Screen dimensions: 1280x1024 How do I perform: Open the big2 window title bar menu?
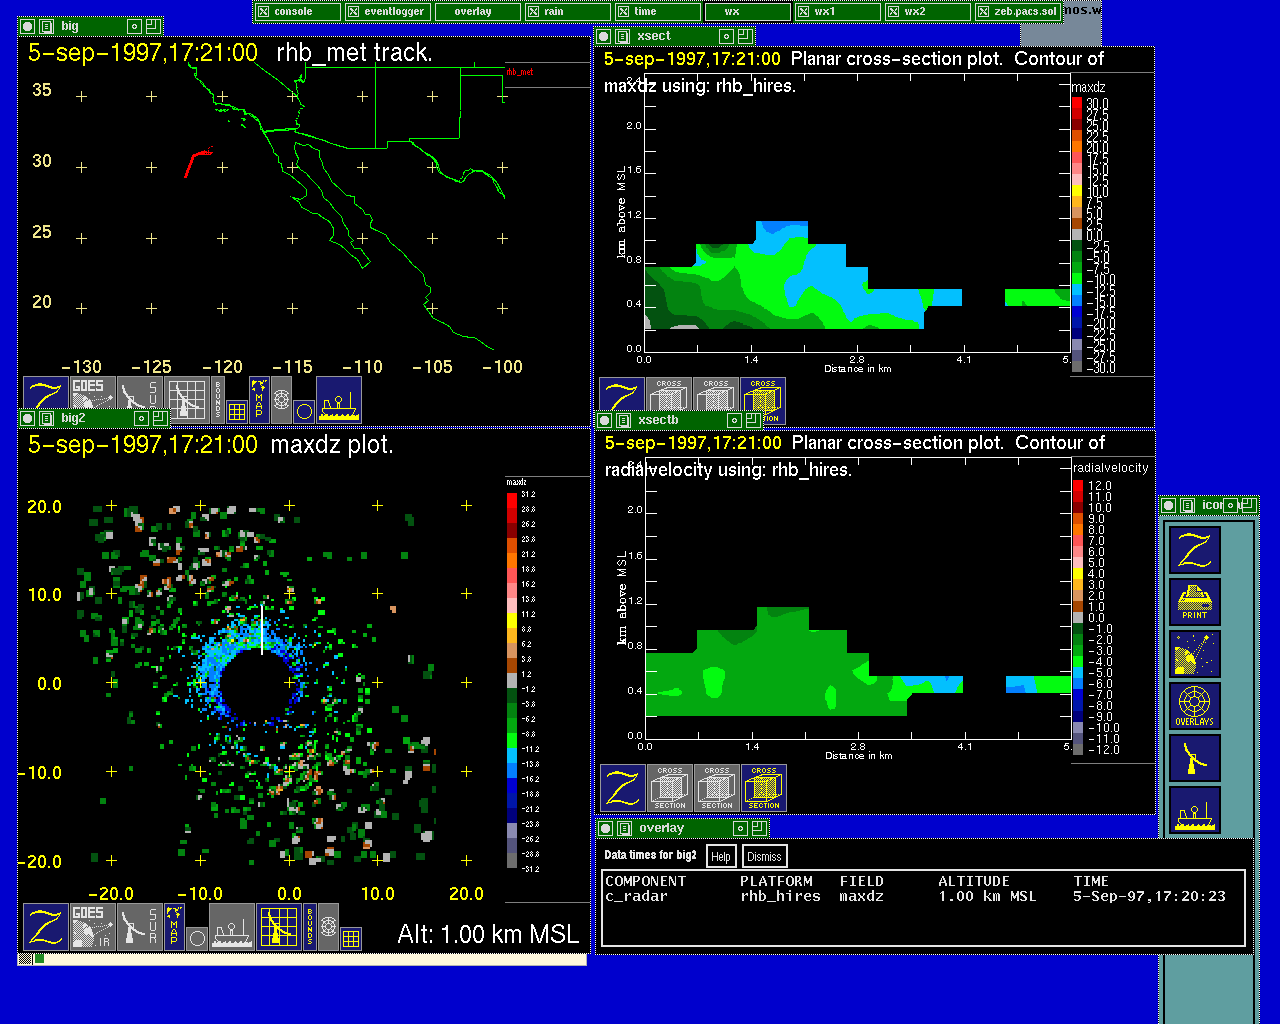pos(46,419)
